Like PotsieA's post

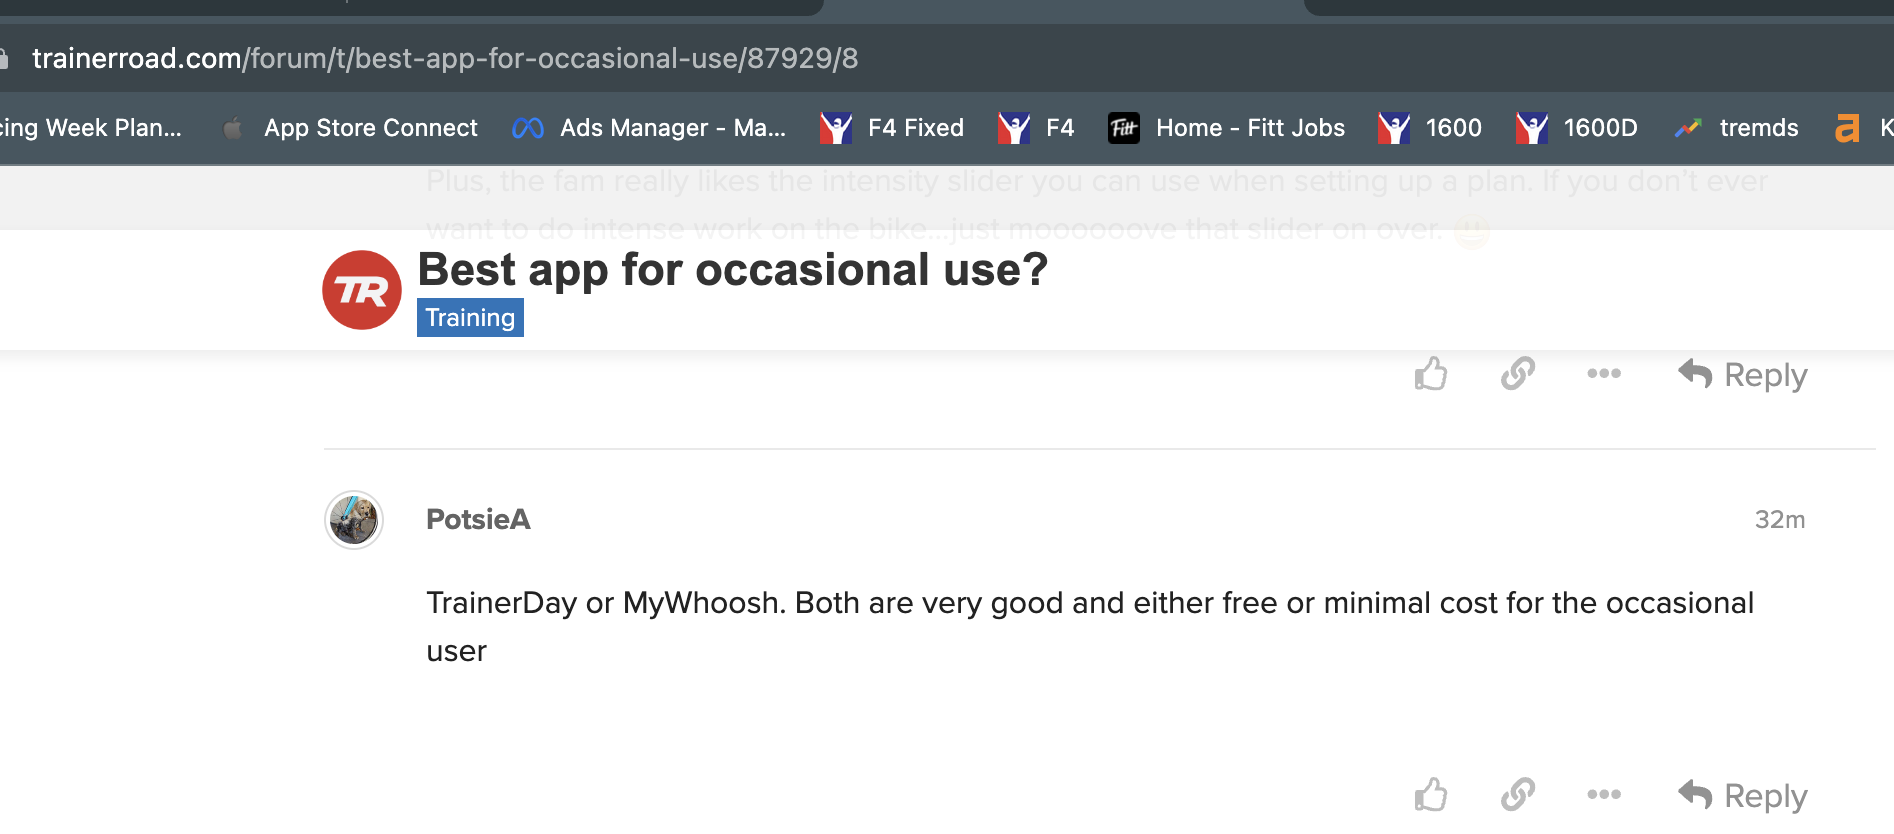[1431, 795]
